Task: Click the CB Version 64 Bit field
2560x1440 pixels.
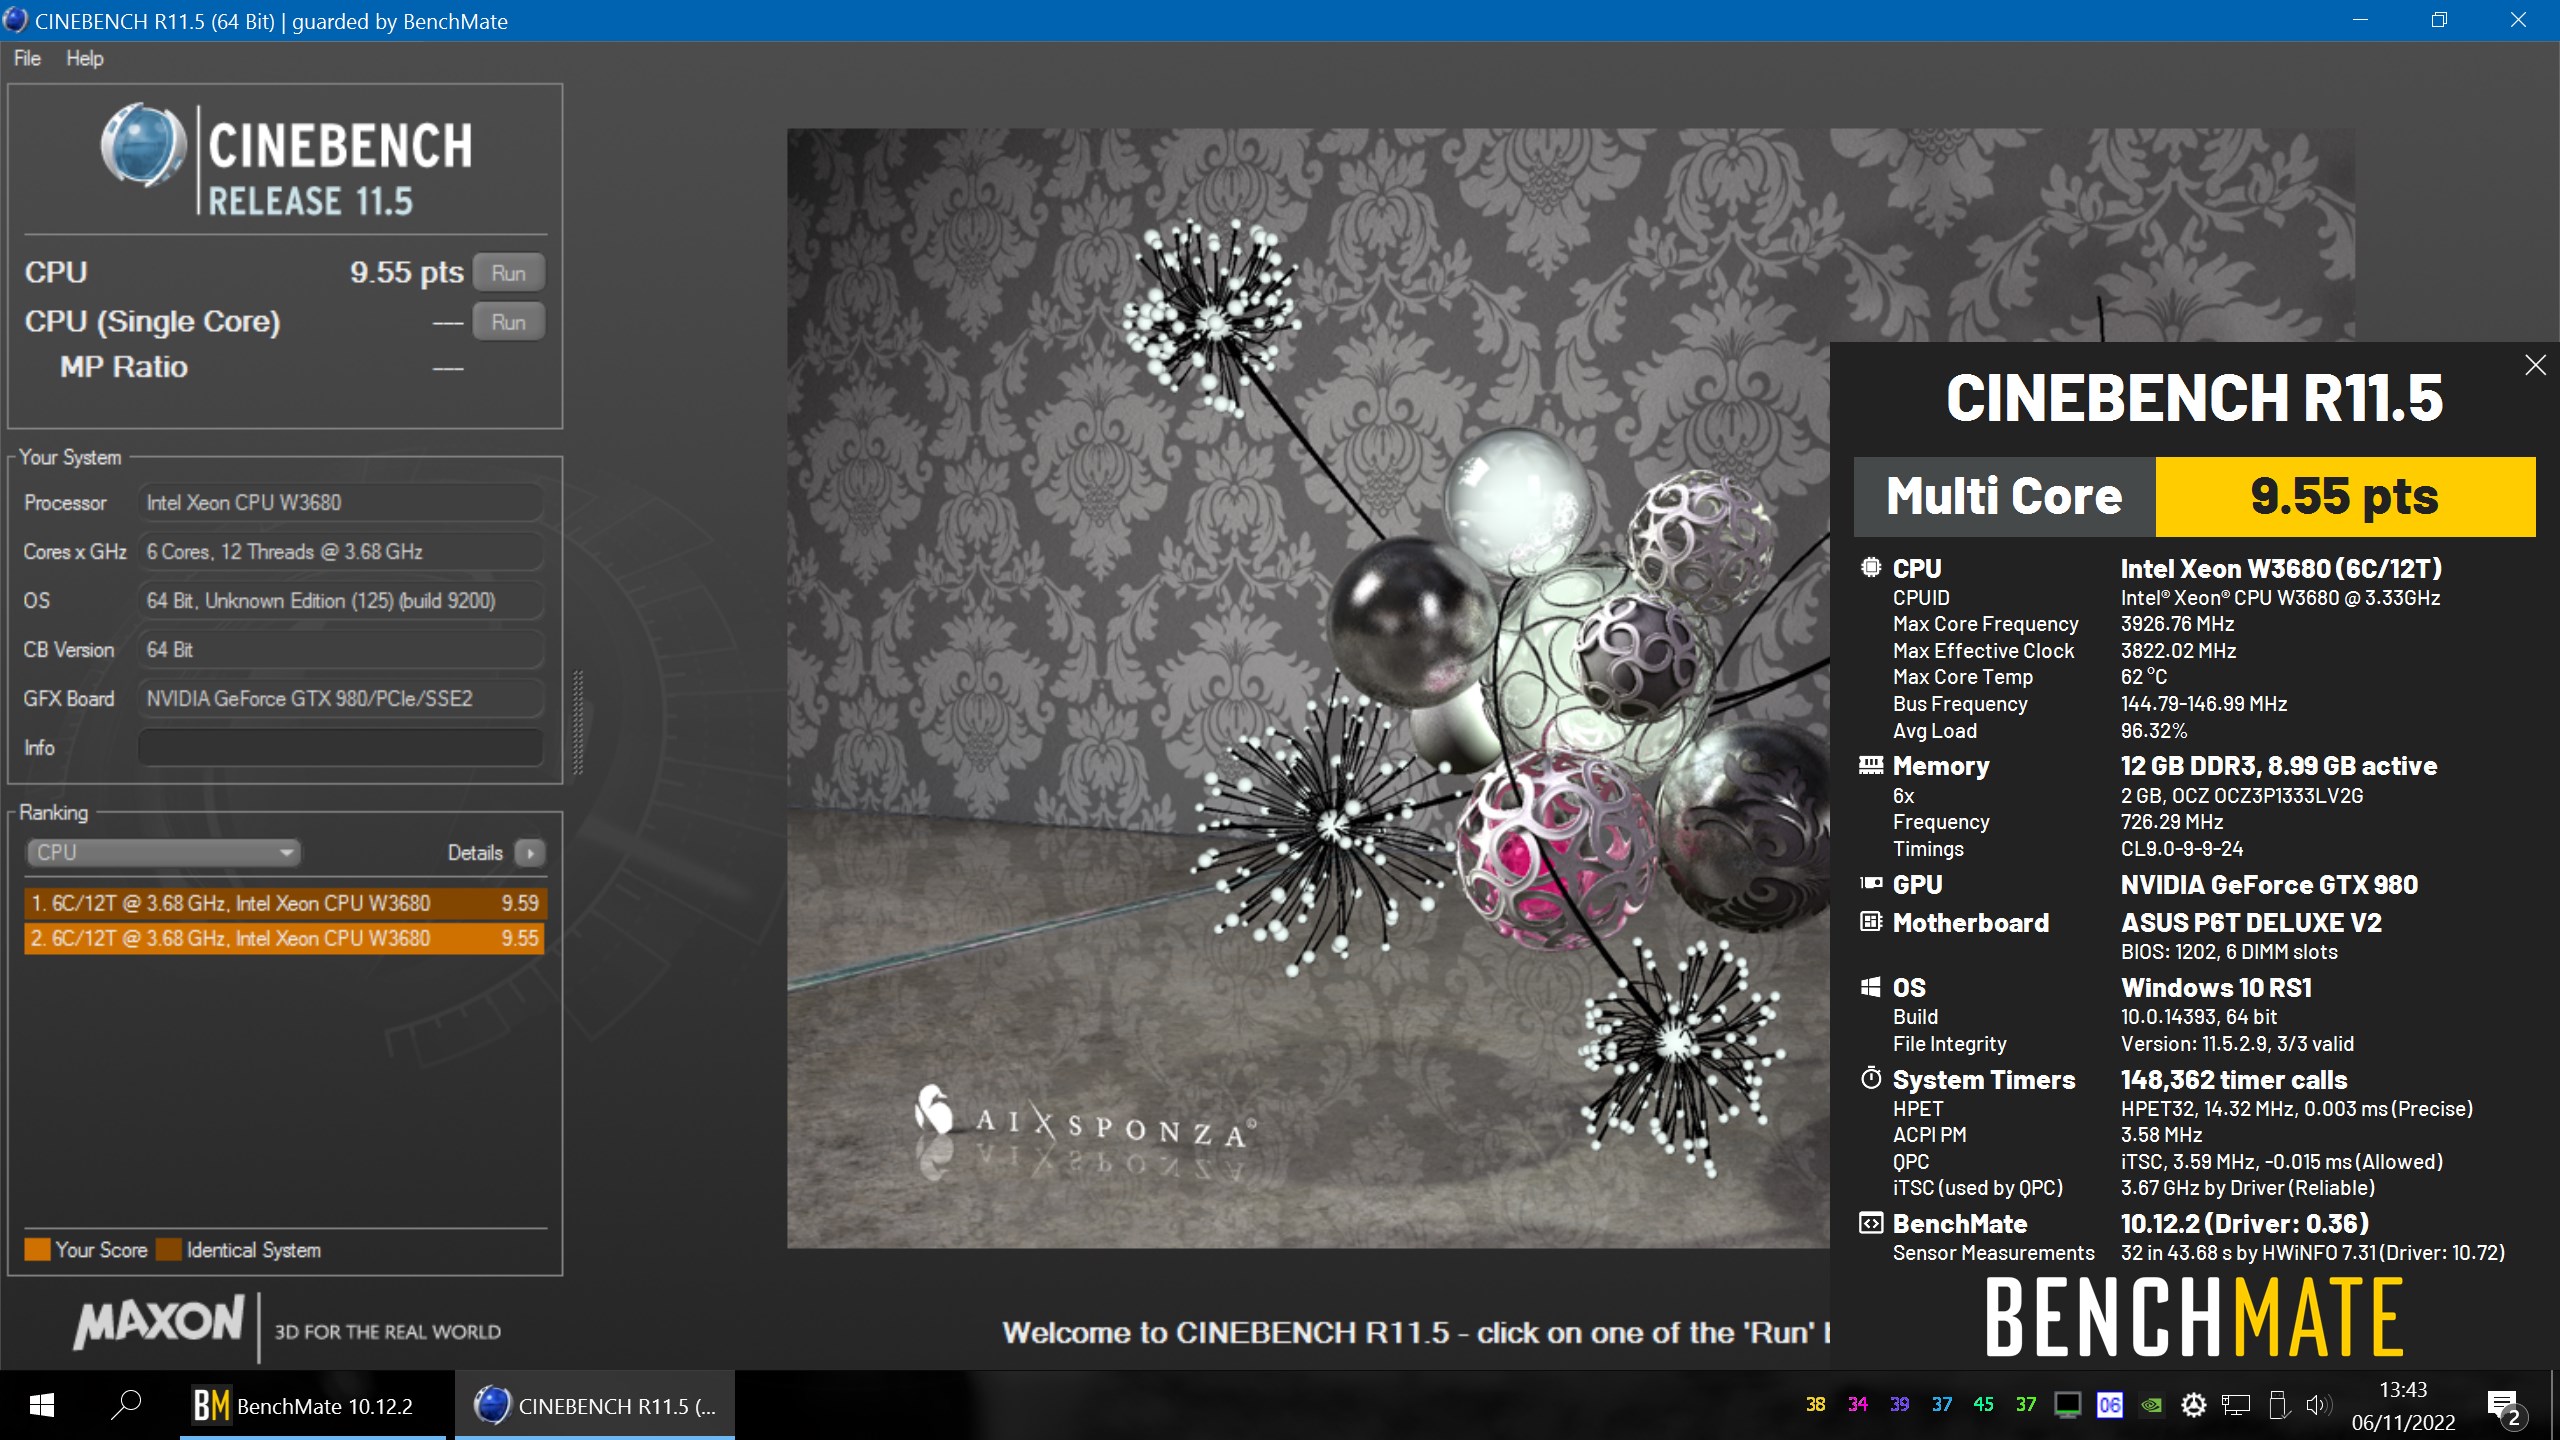Action: (341, 649)
